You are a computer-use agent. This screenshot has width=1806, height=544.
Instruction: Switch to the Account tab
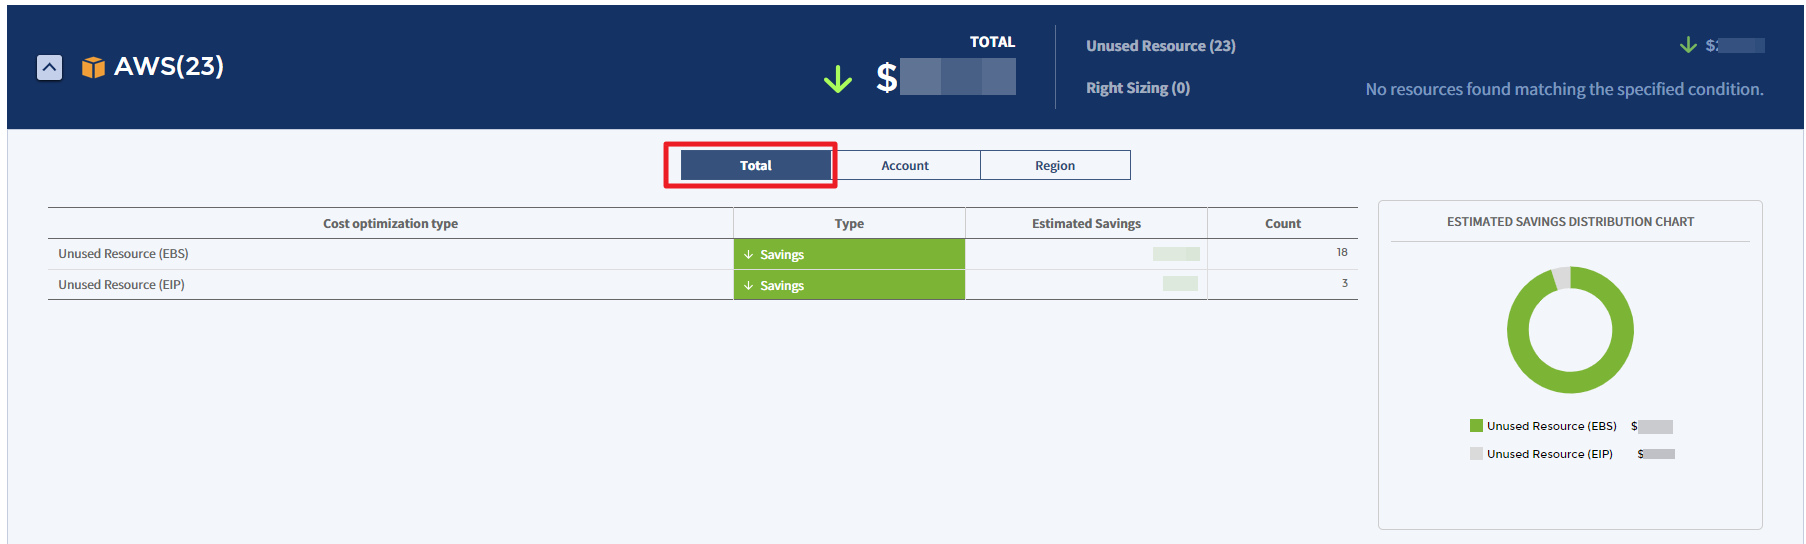(905, 165)
